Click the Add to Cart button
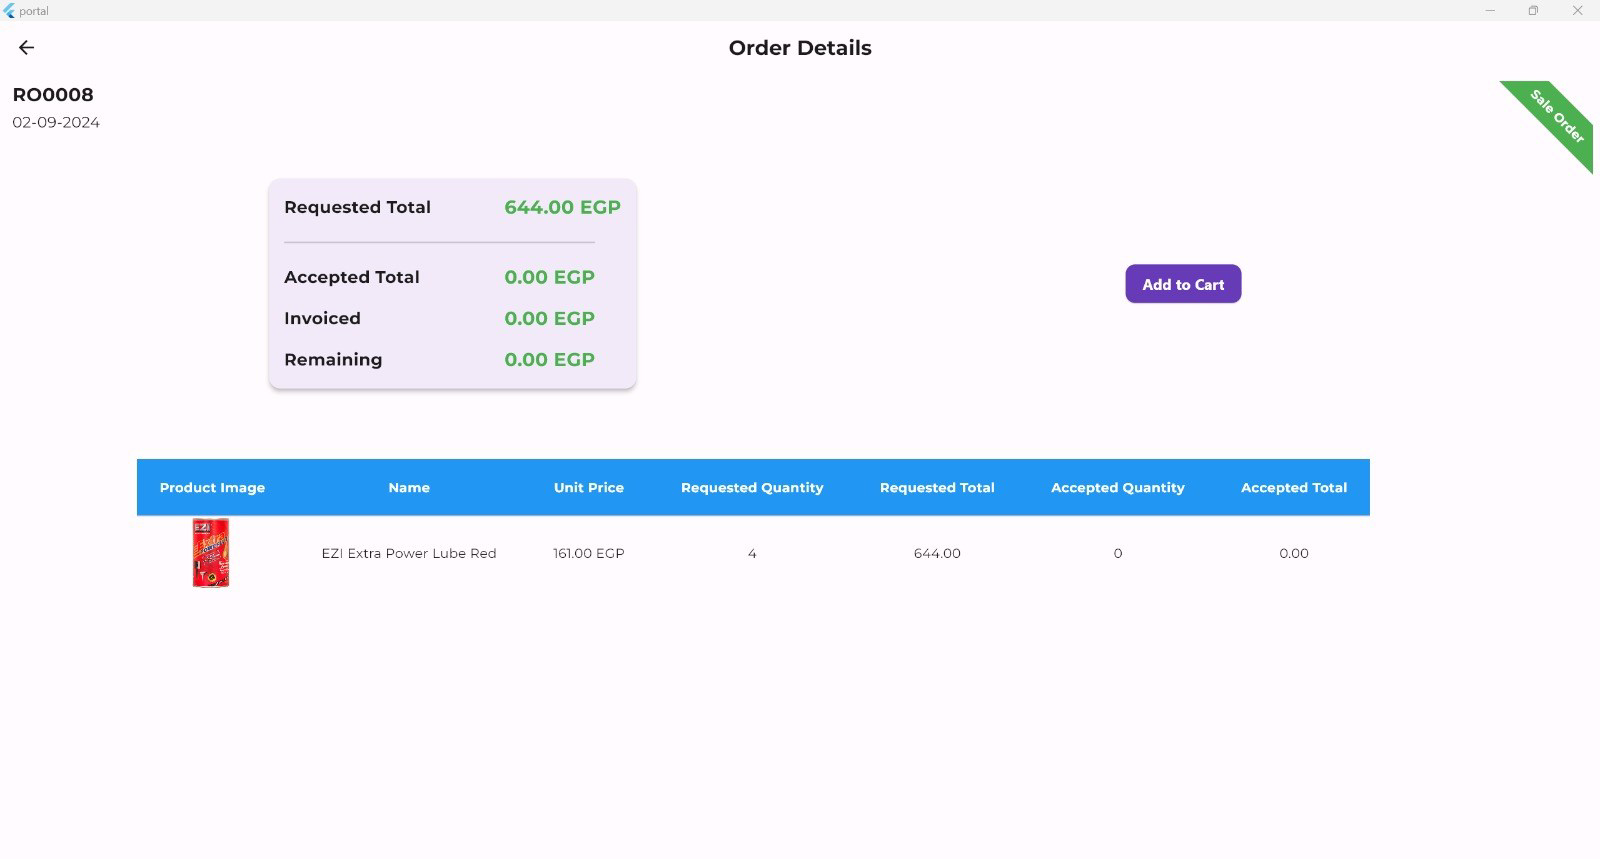 [x=1183, y=284]
